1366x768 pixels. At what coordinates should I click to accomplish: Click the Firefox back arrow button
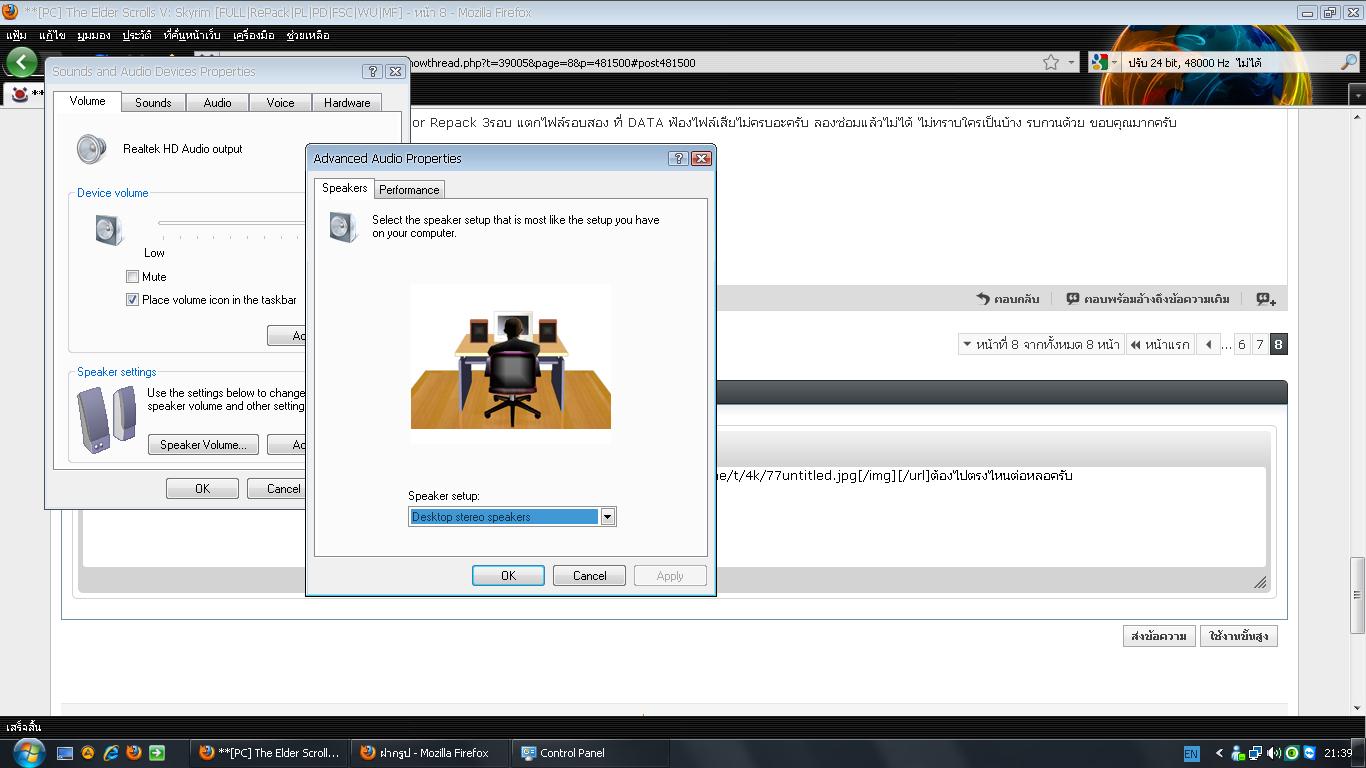(21, 62)
